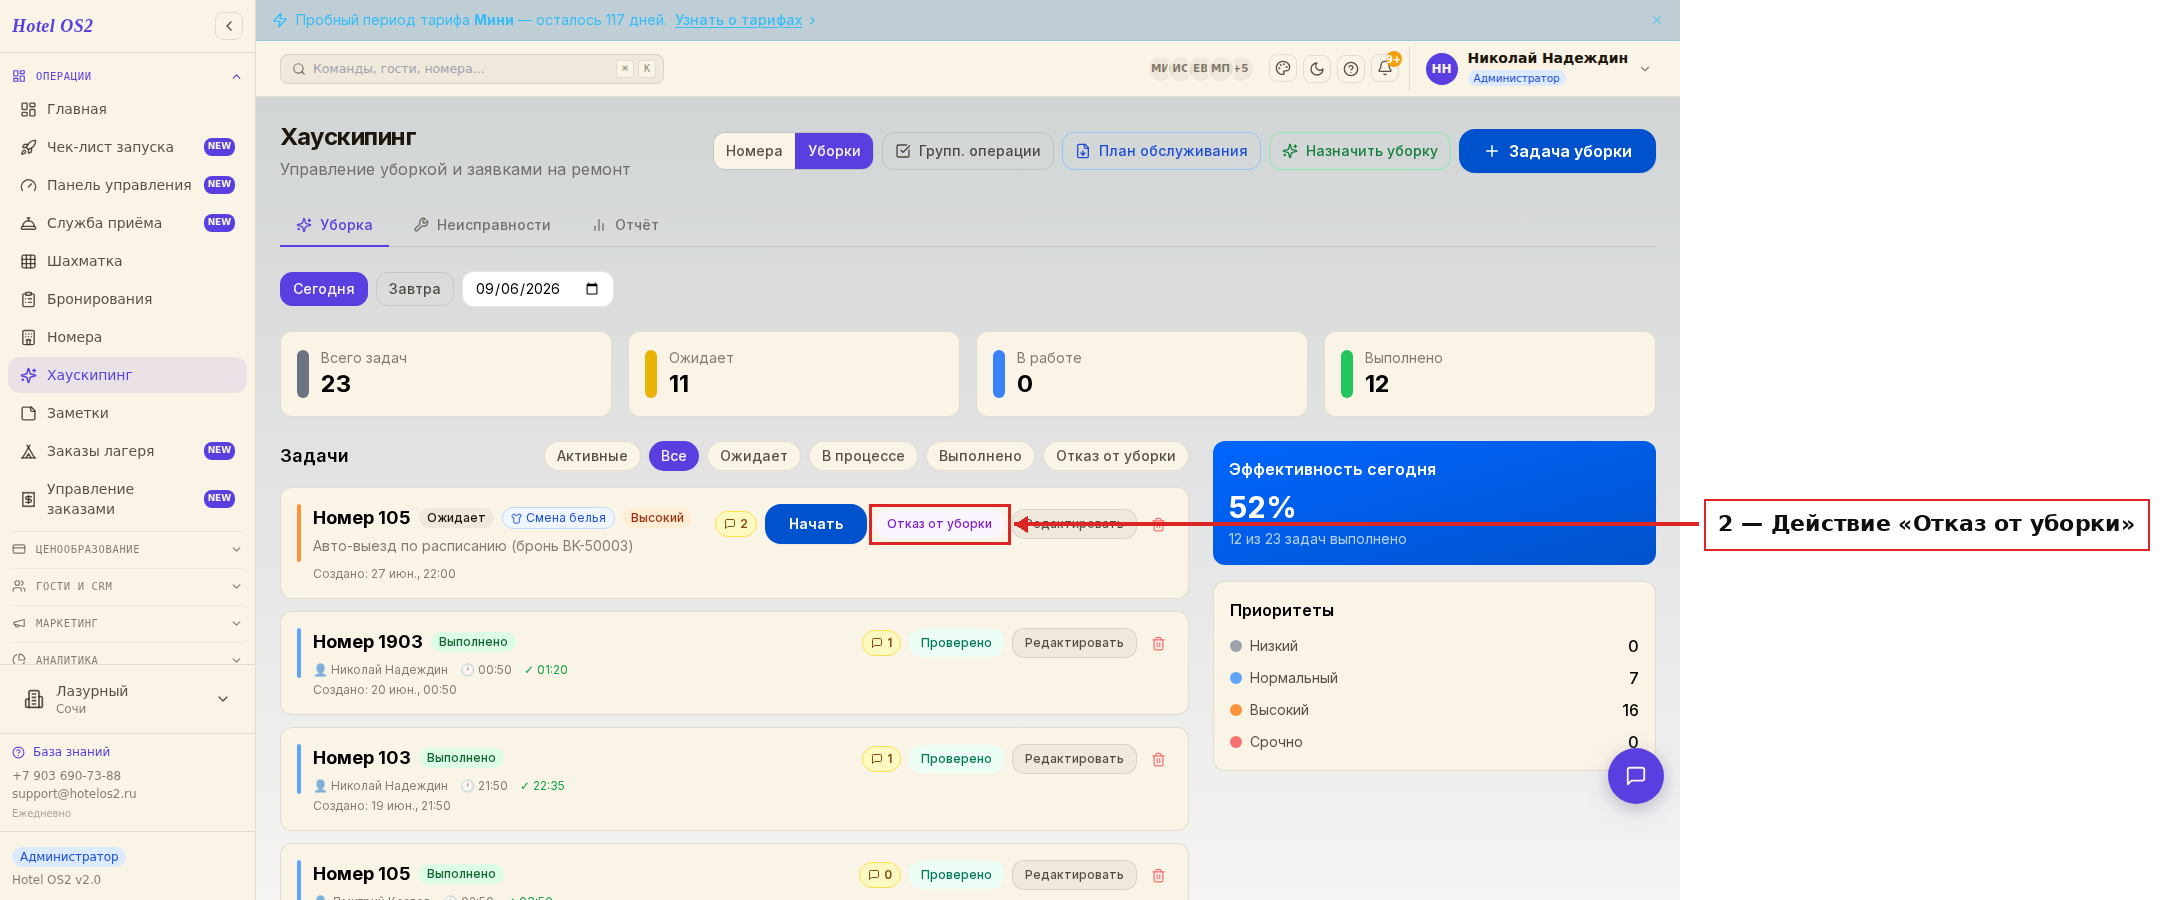Image resolution: width=2173 pixels, height=900 pixels.
Task: Expand the МАРКЕТИНГ section
Action: point(127,623)
